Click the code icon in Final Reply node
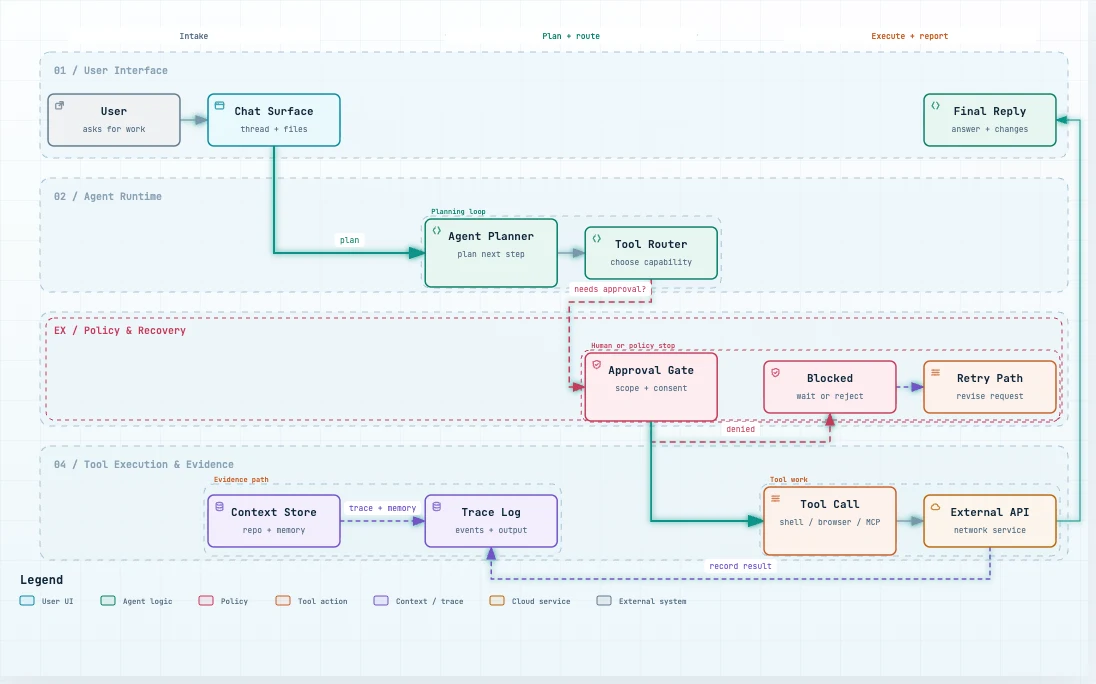The image size is (1096, 684). [935, 105]
